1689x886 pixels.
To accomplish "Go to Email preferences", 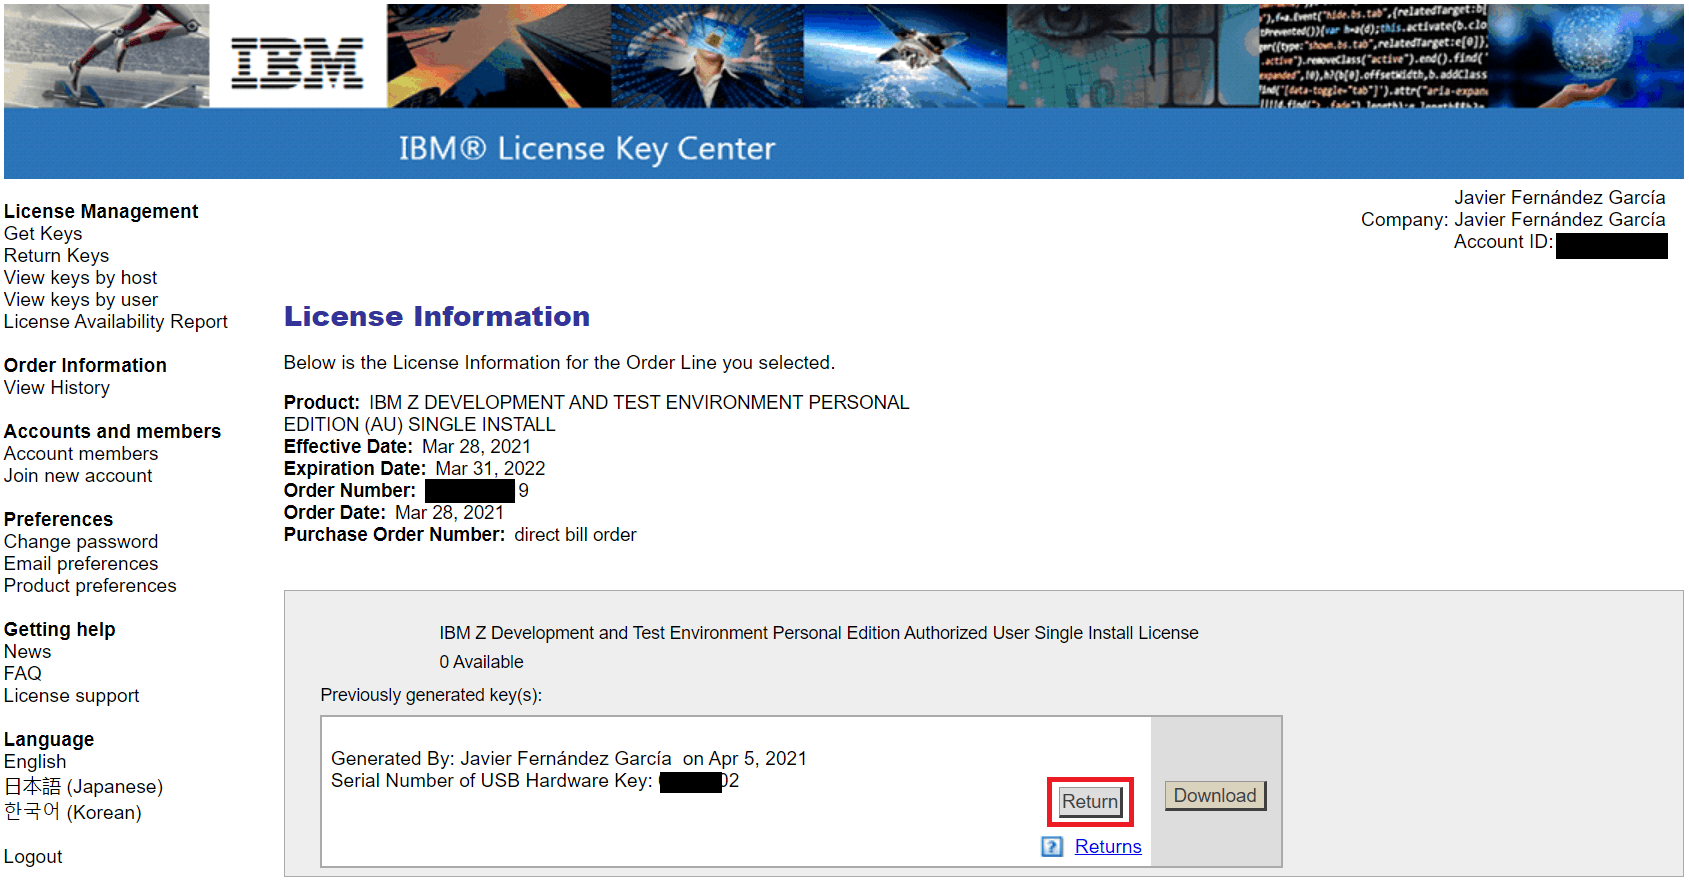I will pos(80,564).
